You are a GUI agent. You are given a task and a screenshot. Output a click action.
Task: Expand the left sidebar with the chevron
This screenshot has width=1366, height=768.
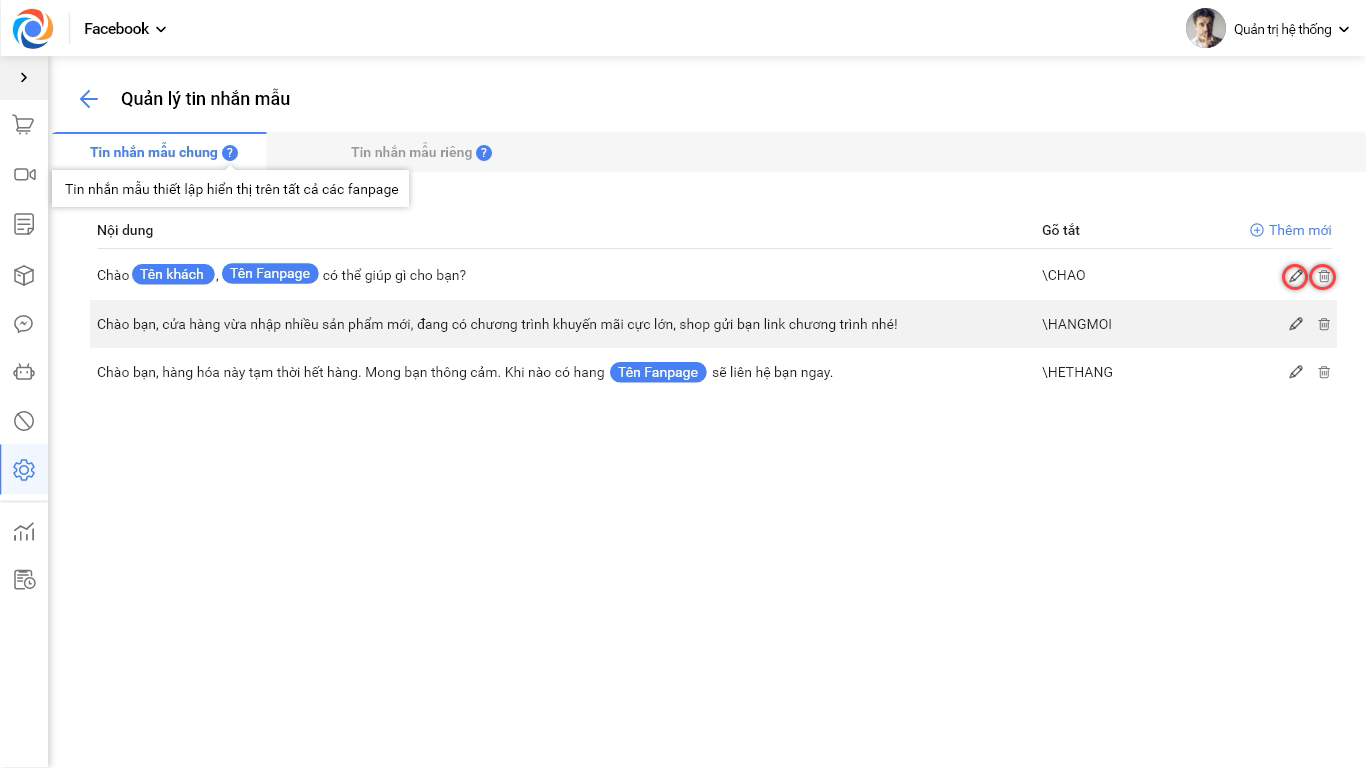pyautogui.click(x=24, y=77)
